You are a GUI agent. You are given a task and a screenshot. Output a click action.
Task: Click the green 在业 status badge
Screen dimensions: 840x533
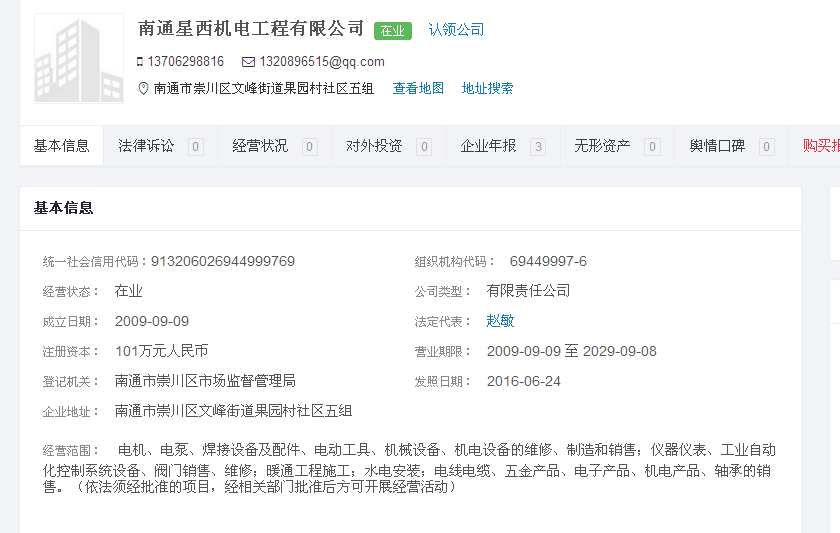pyautogui.click(x=393, y=31)
